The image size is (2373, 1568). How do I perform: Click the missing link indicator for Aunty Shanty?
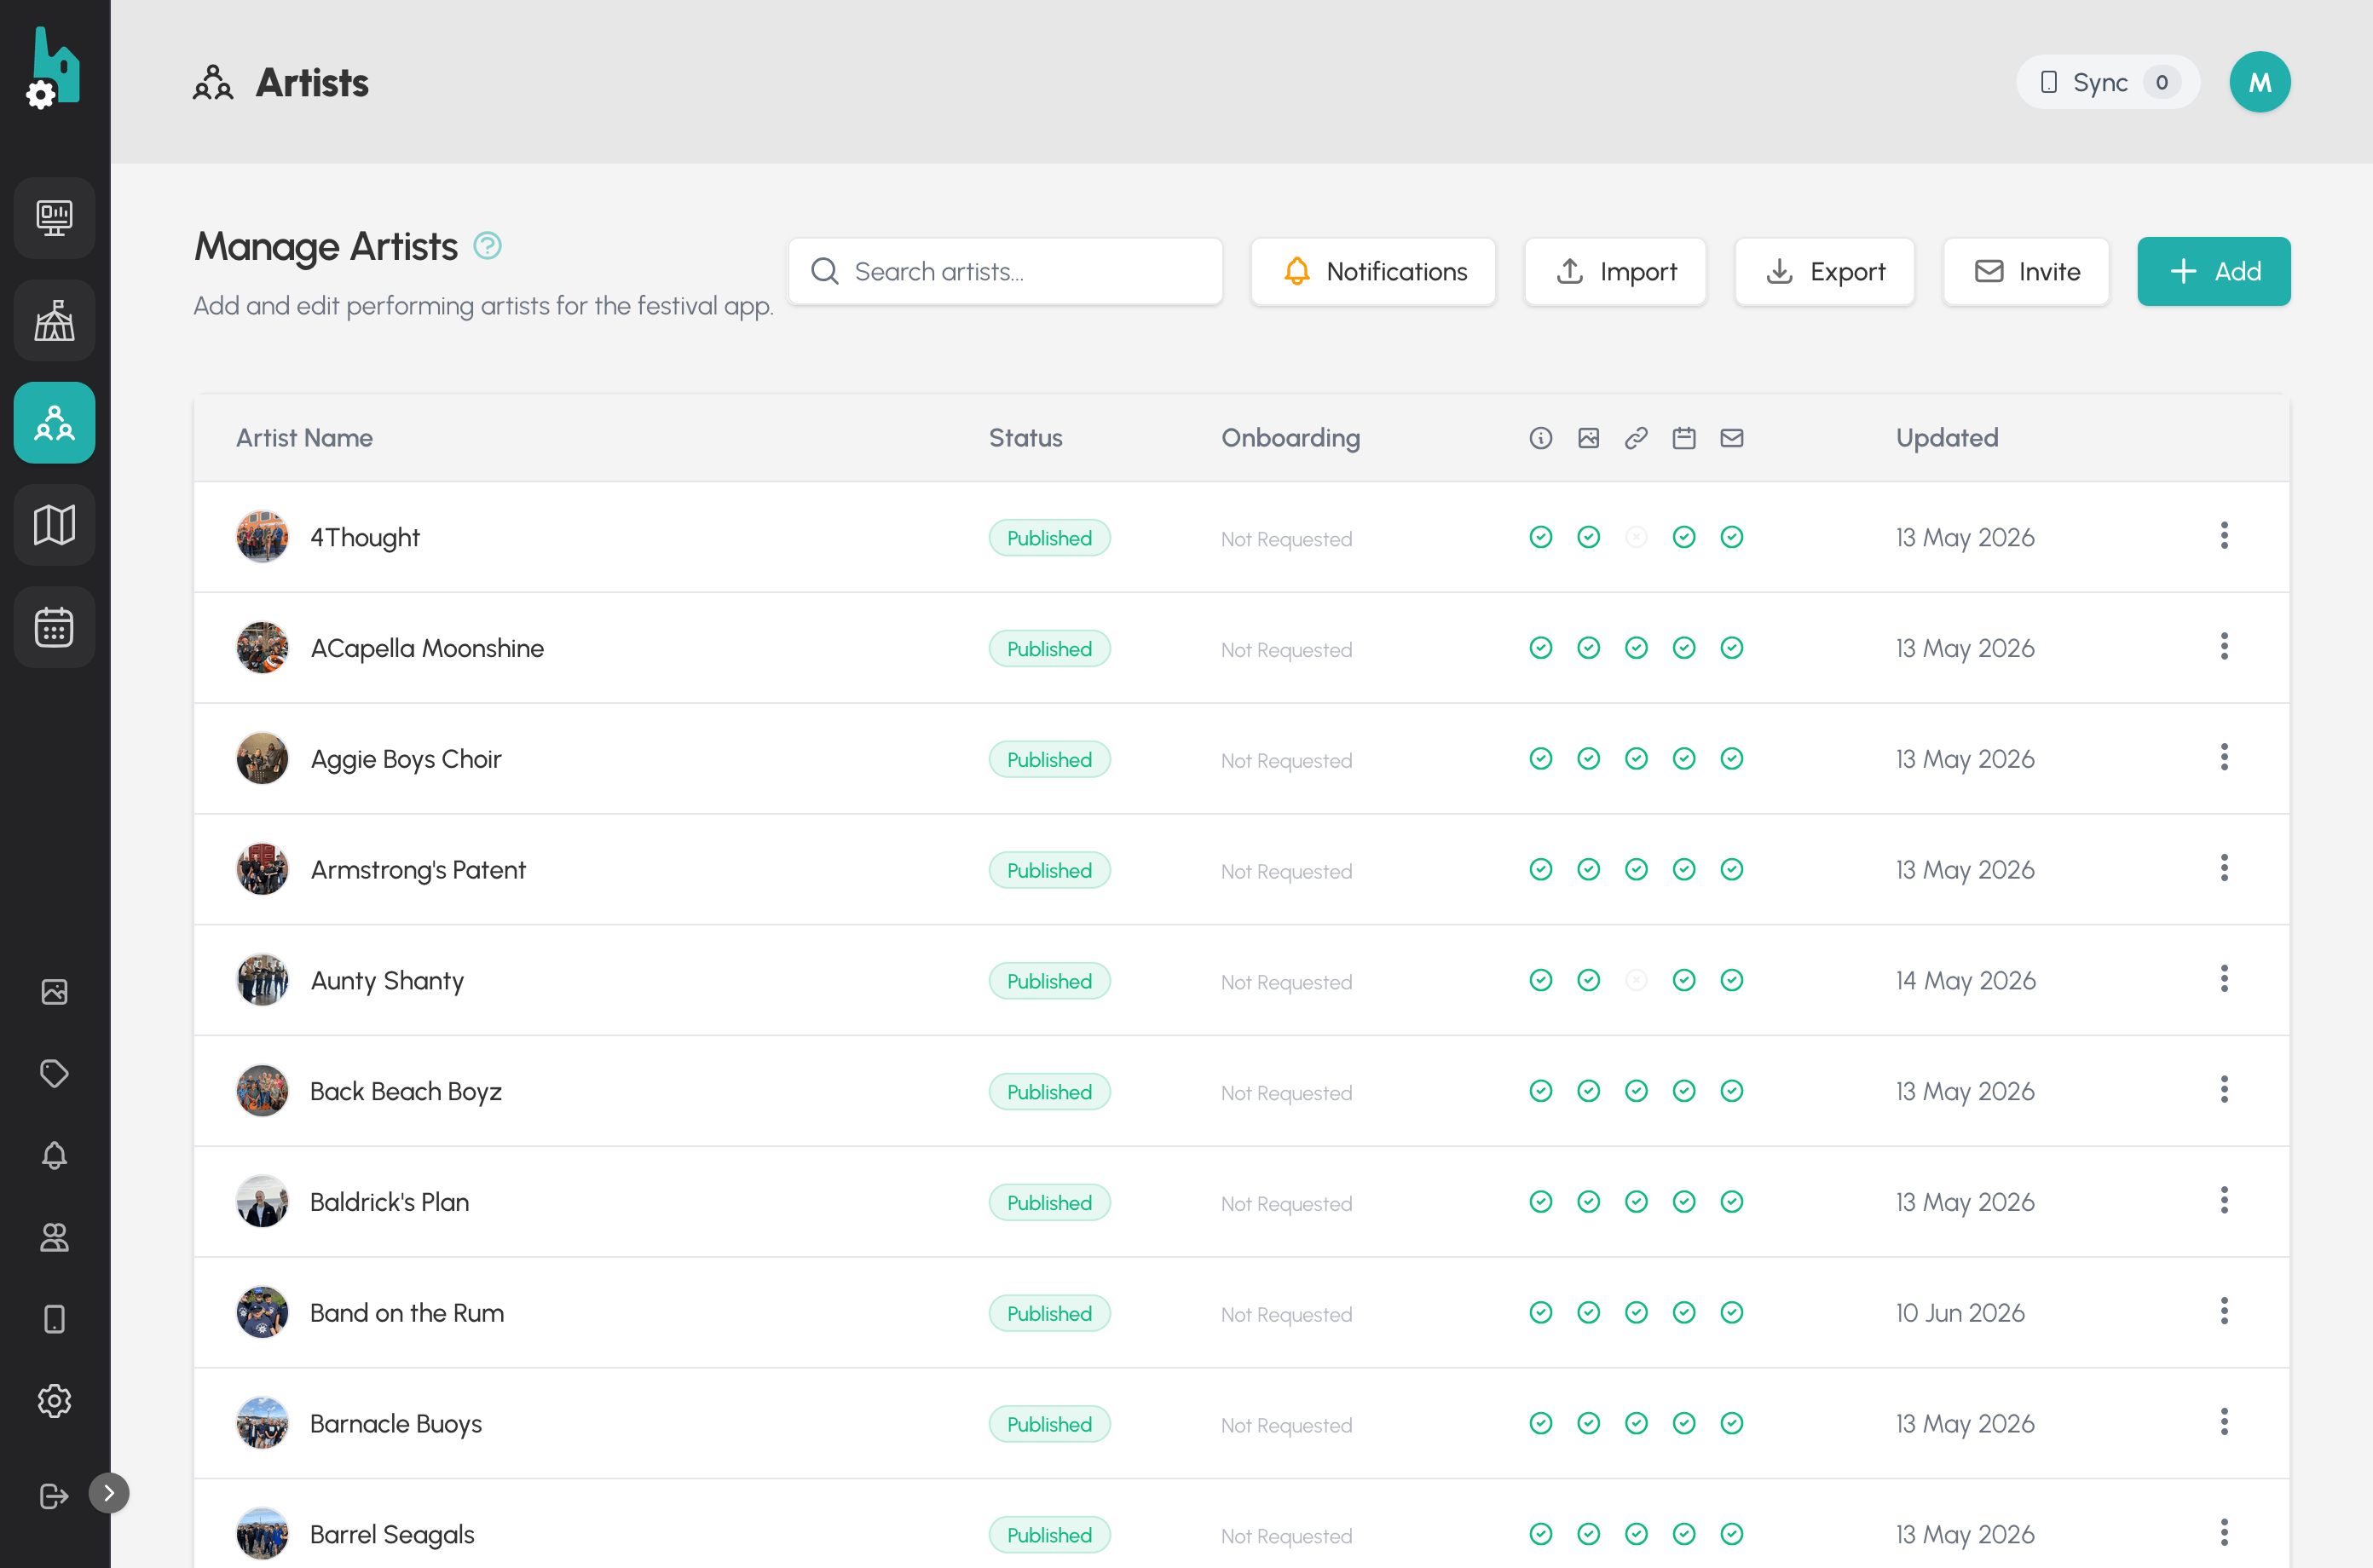tap(1636, 980)
